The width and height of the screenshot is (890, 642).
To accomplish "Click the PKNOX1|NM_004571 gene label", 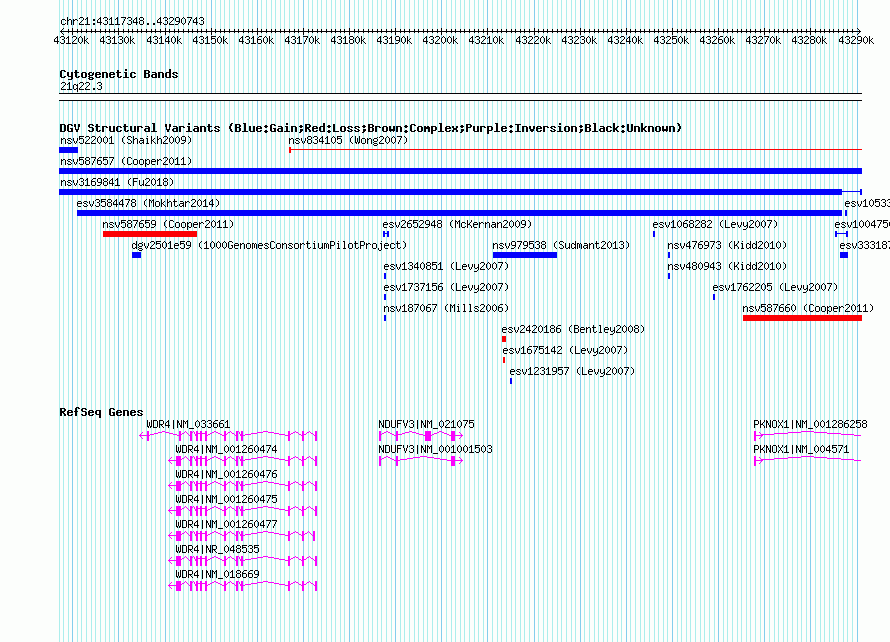I will [801, 449].
